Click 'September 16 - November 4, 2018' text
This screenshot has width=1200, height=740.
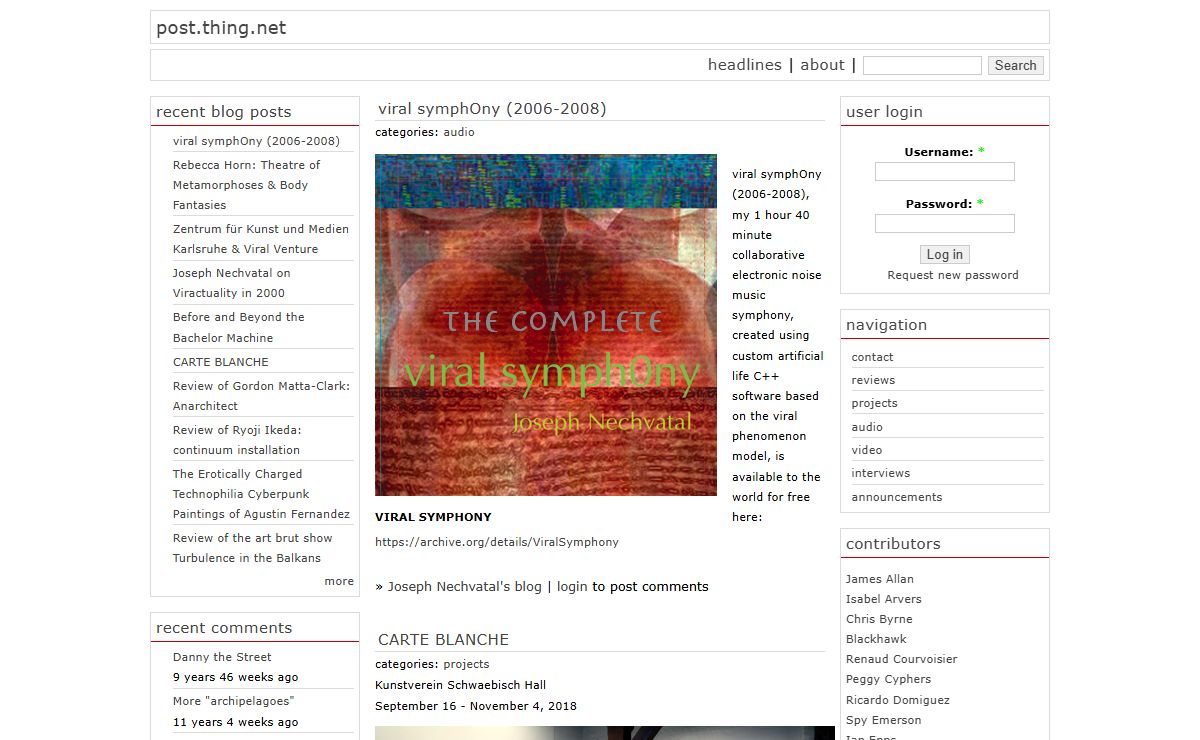click(476, 706)
